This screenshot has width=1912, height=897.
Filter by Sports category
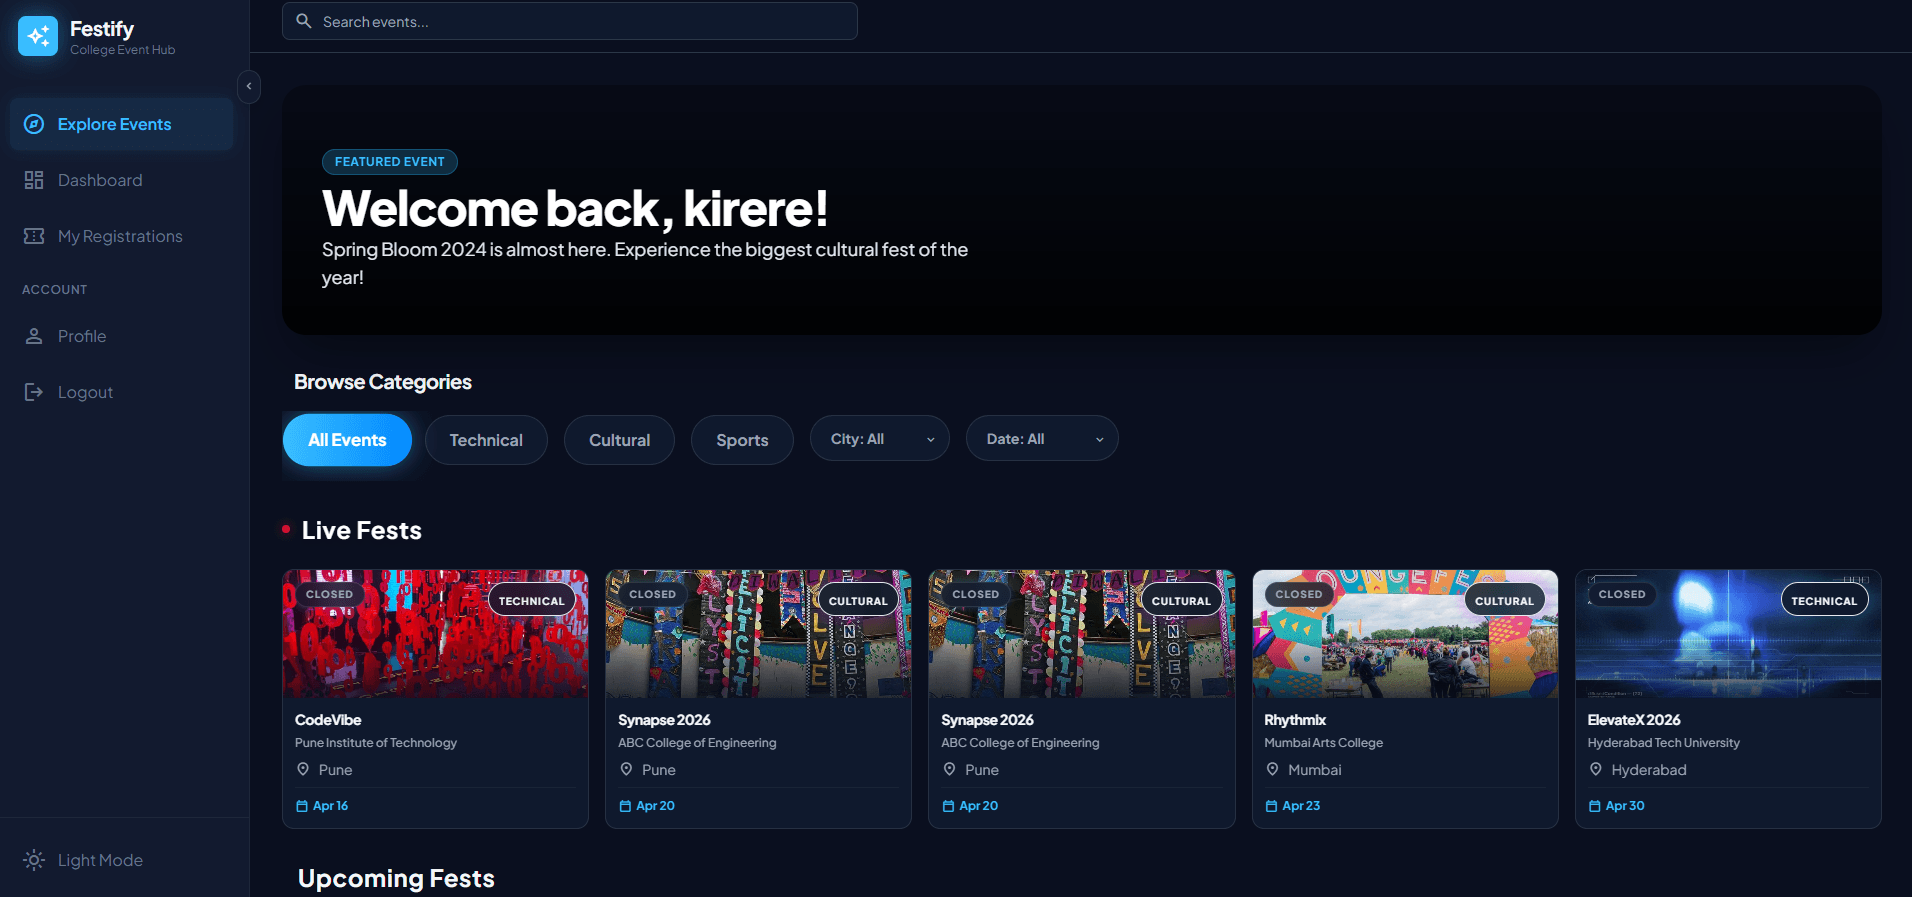point(742,440)
